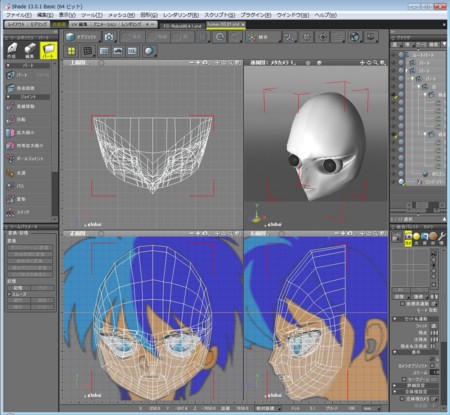Open the レンダリング(R) menu
The width and height of the screenshot is (450, 415).
point(181,15)
